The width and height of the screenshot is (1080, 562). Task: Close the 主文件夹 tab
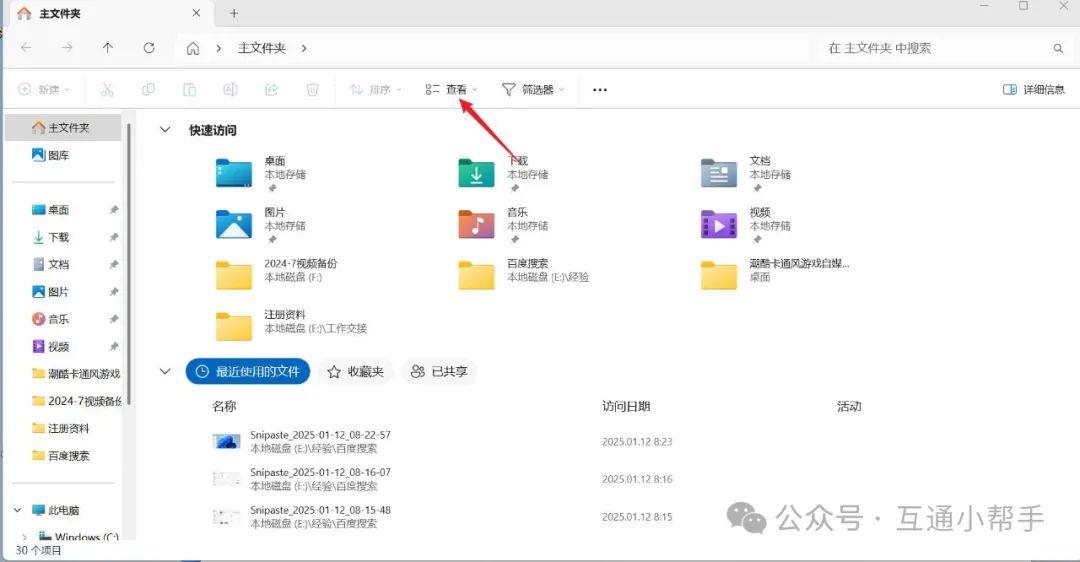(196, 13)
